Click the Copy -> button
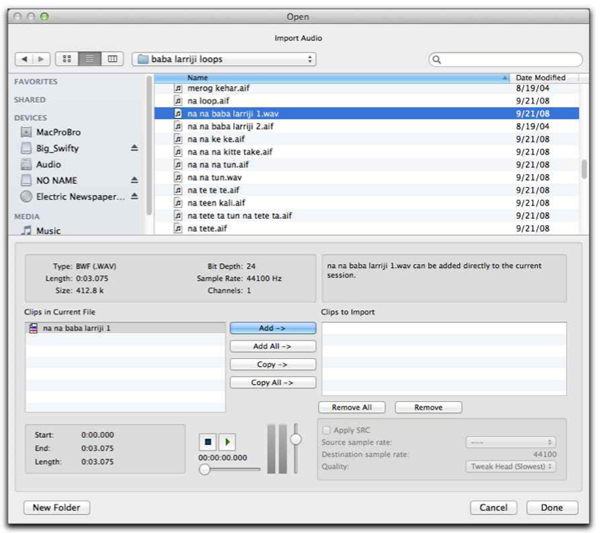The height and width of the screenshot is (533, 600). point(273,365)
